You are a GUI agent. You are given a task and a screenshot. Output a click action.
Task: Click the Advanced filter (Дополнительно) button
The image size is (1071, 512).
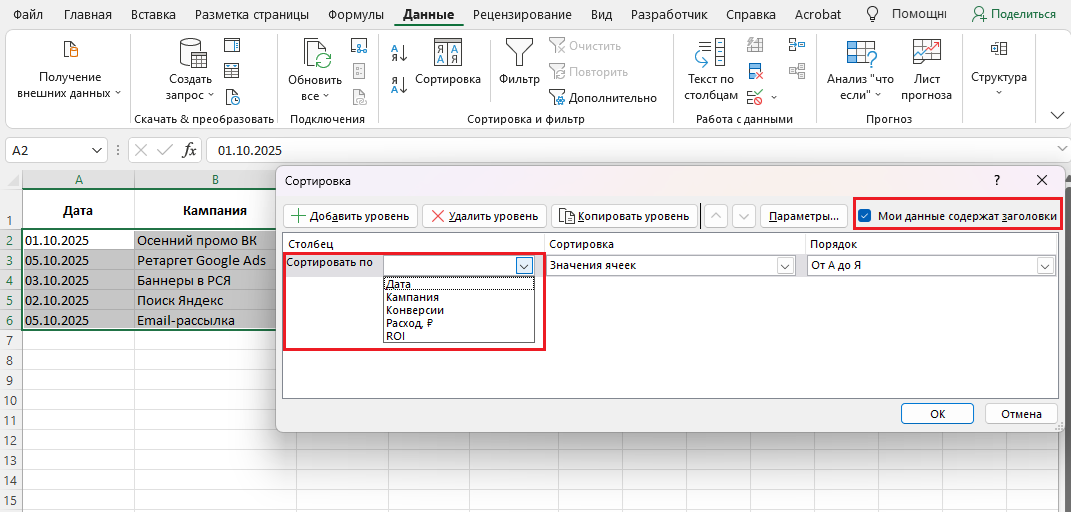[x=603, y=97]
